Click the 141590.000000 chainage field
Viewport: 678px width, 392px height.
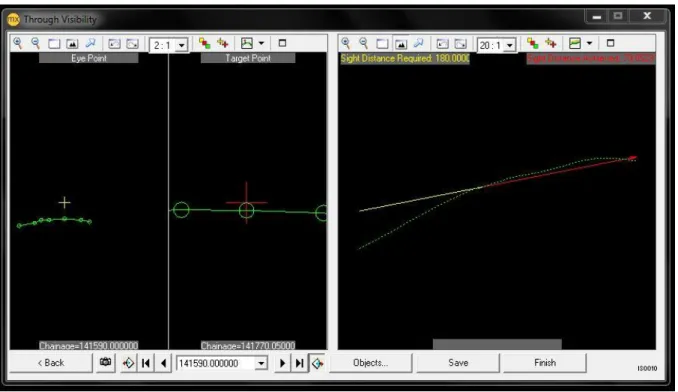(x=216, y=363)
